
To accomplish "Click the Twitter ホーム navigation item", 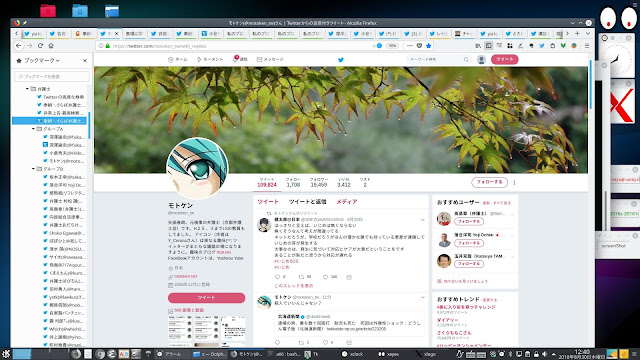I will pos(178,60).
